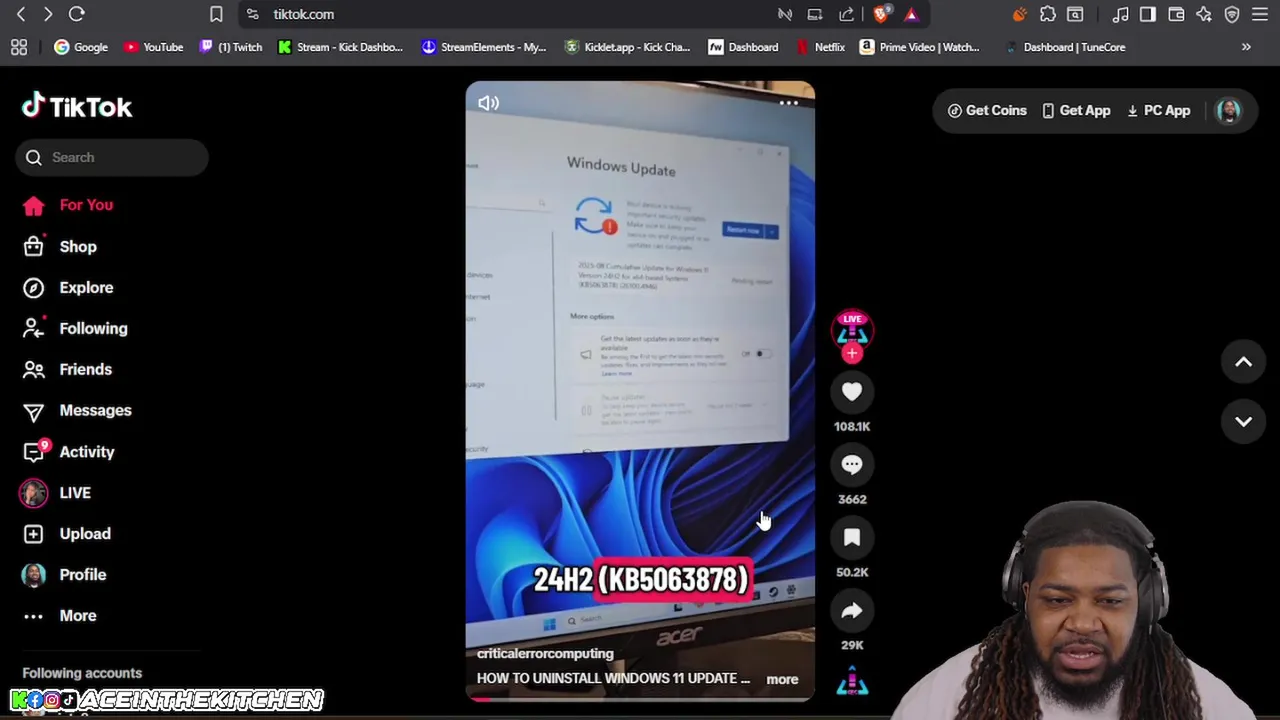This screenshot has height=720, width=1280.
Task: Open the comments with 3662 count
Action: tap(852, 465)
